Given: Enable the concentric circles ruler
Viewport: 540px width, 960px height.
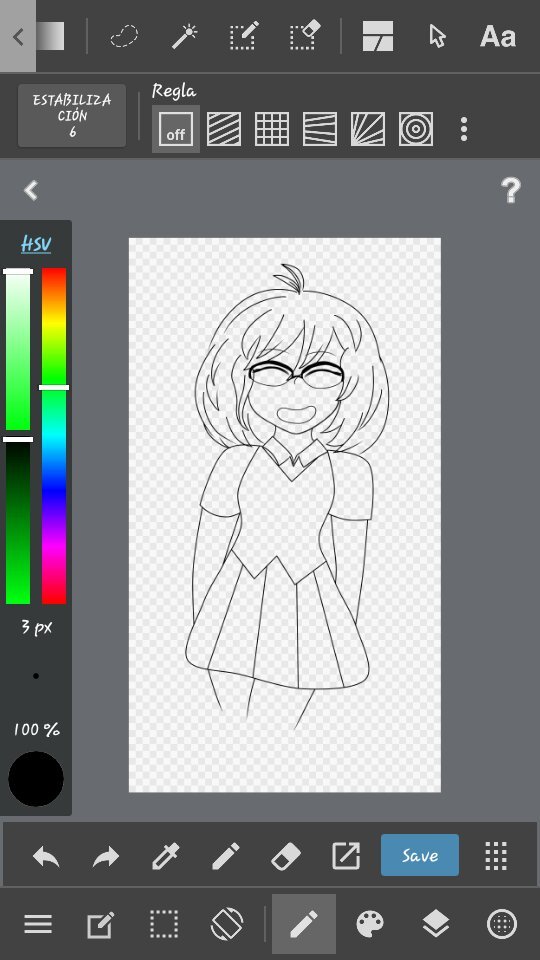Looking at the screenshot, I should (x=416, y=129).
